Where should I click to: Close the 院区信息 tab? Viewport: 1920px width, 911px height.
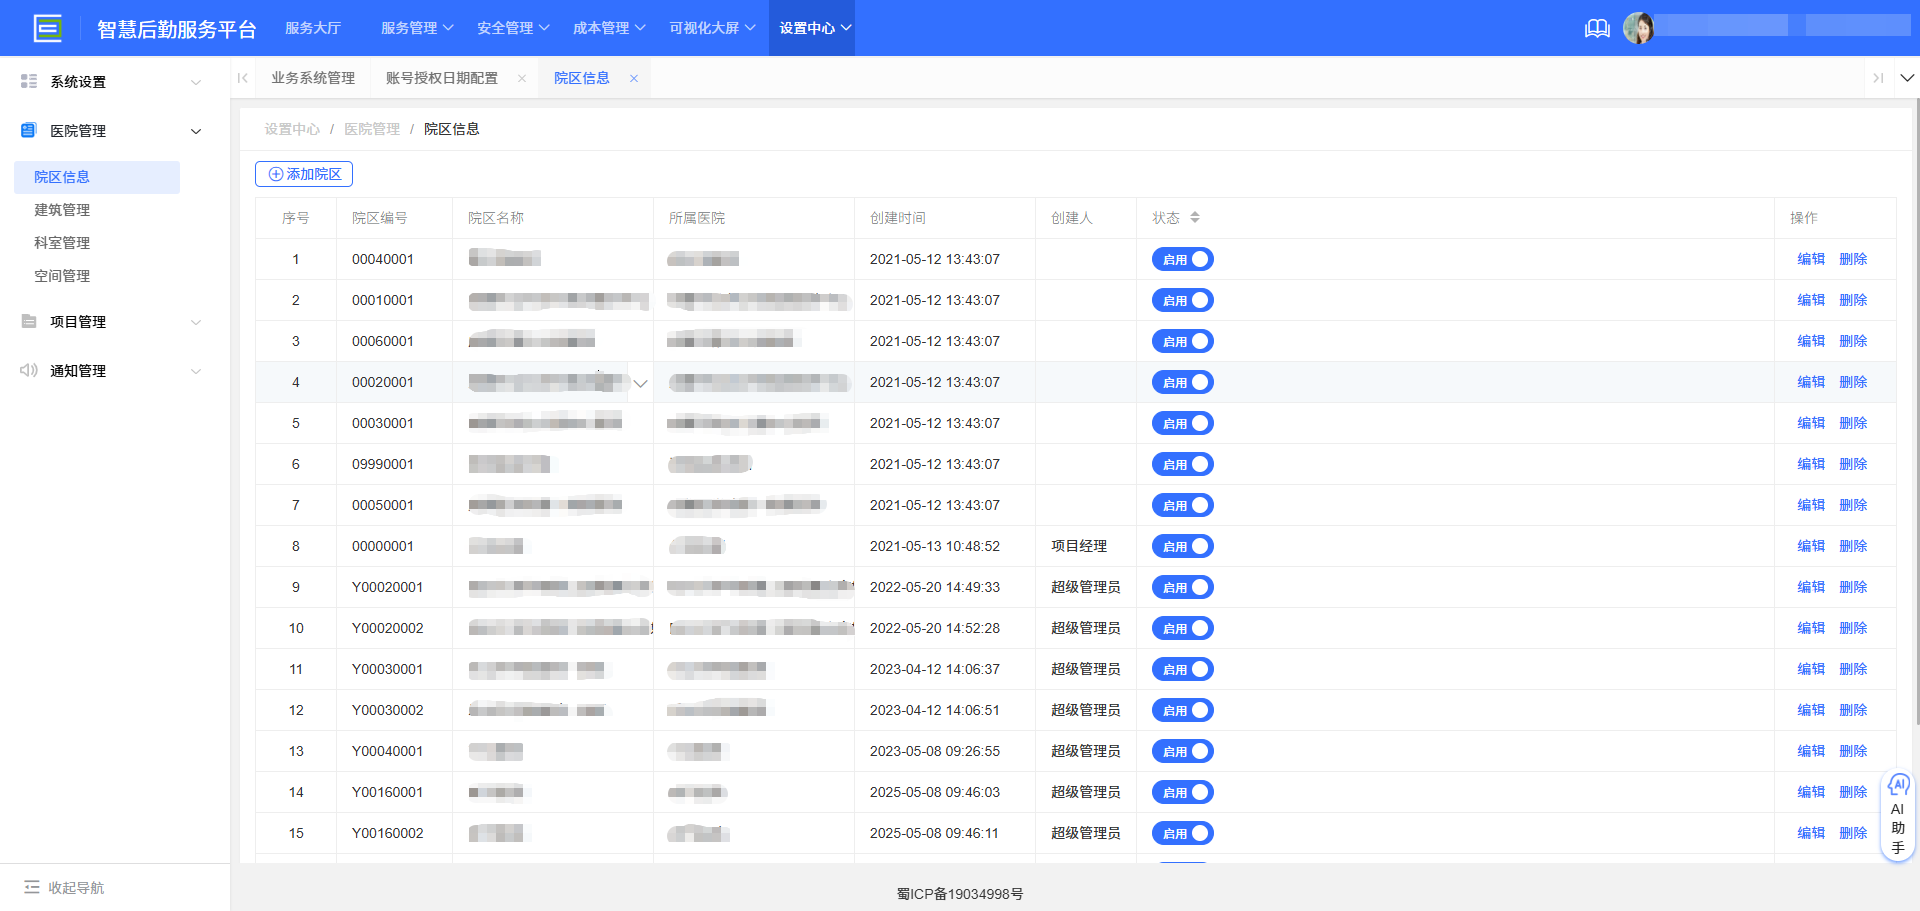634,79
